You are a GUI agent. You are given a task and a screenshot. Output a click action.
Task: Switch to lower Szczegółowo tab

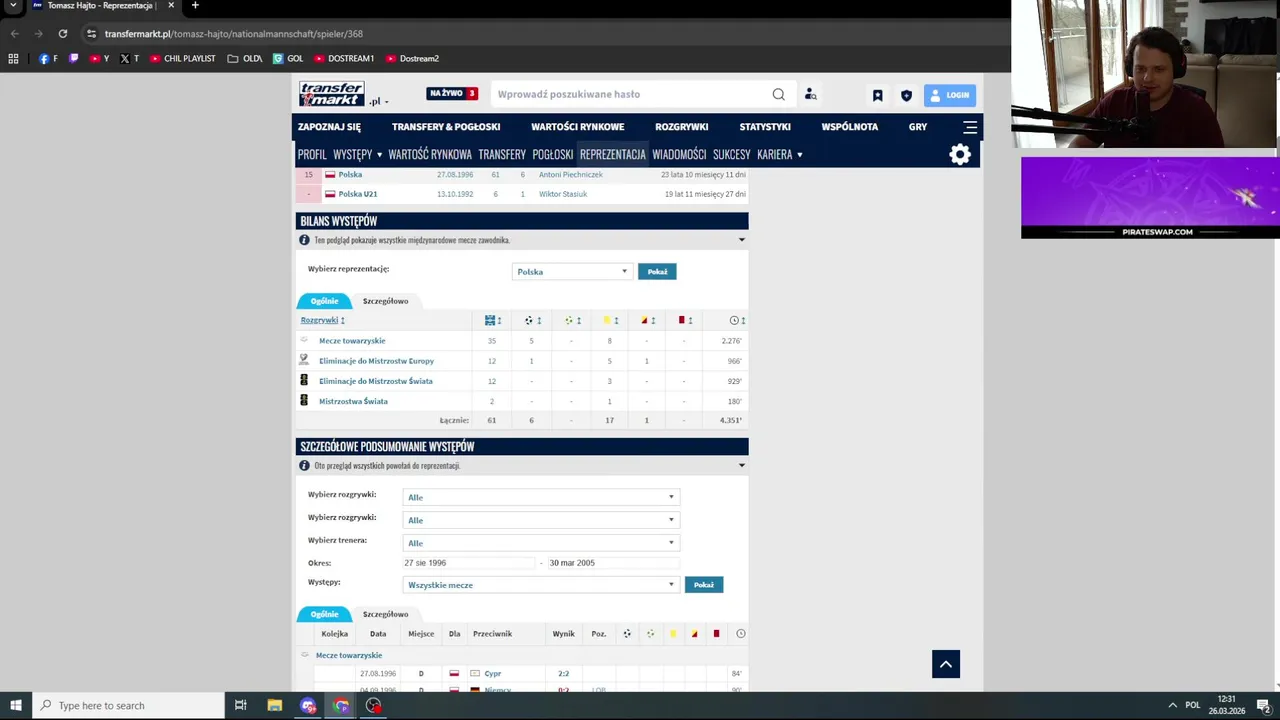[x=385, y=614]
